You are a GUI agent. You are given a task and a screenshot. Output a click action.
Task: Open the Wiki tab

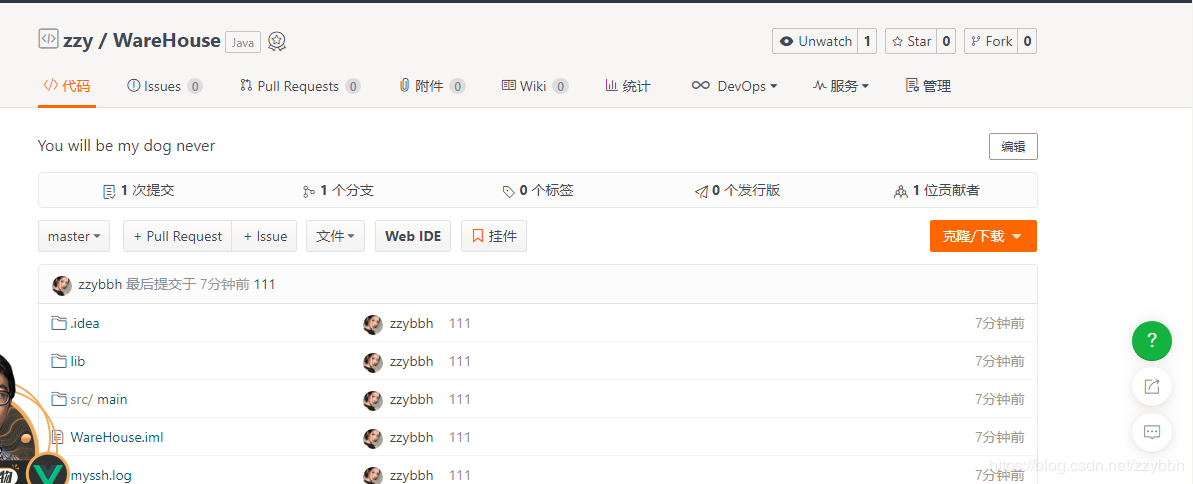pyautogui.click(x=535, y=86)
